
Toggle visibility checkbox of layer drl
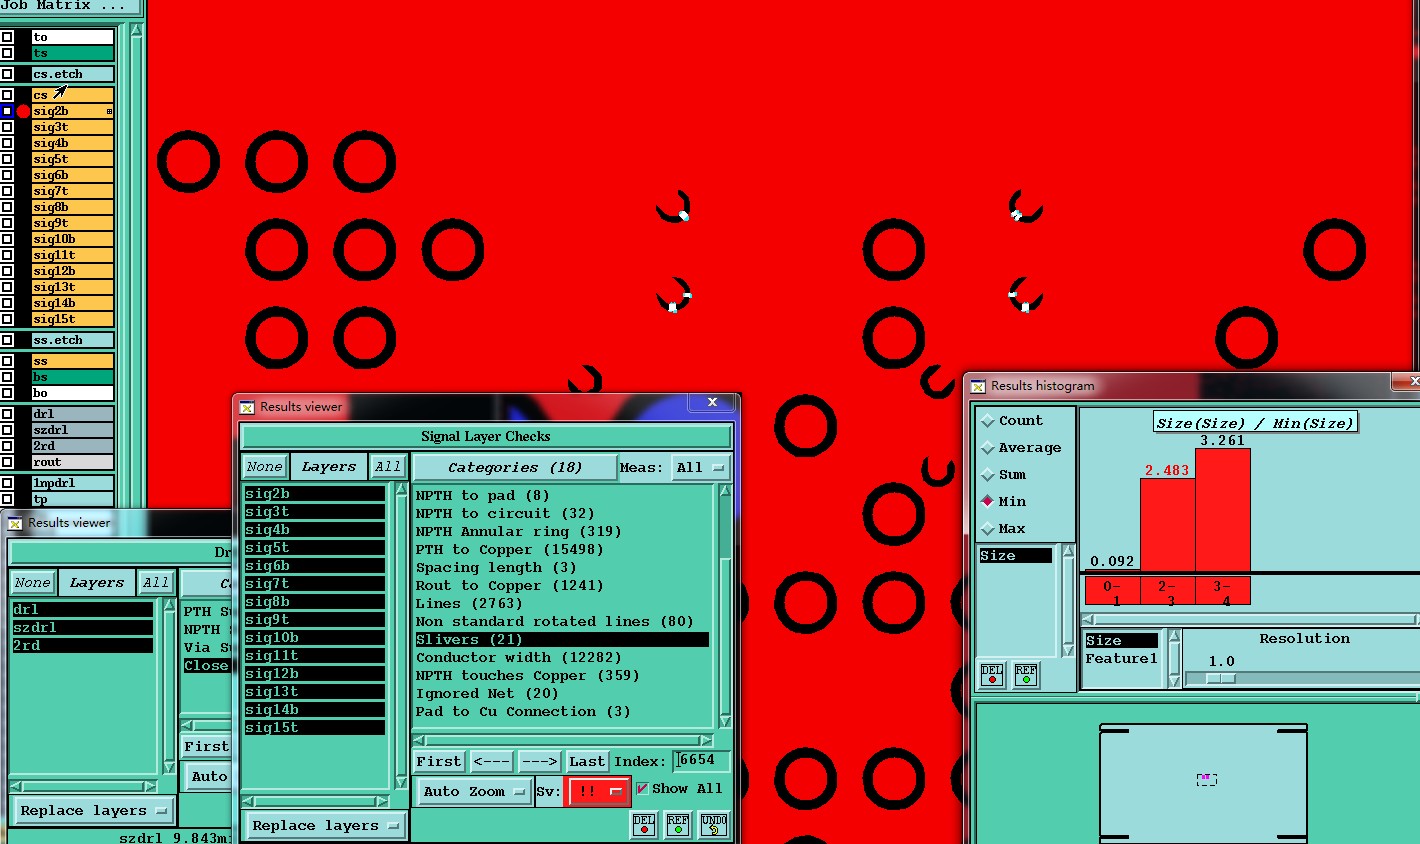[7, 414]
